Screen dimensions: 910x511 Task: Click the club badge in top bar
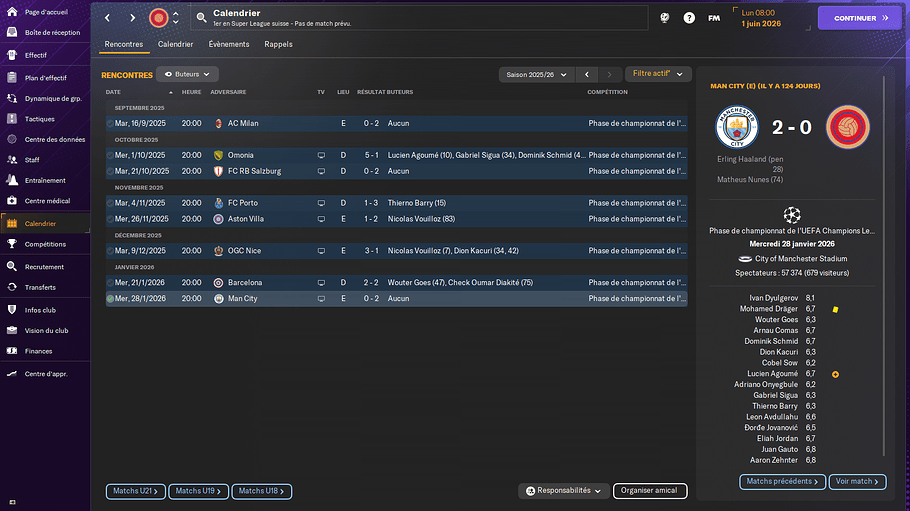(158, 18)
